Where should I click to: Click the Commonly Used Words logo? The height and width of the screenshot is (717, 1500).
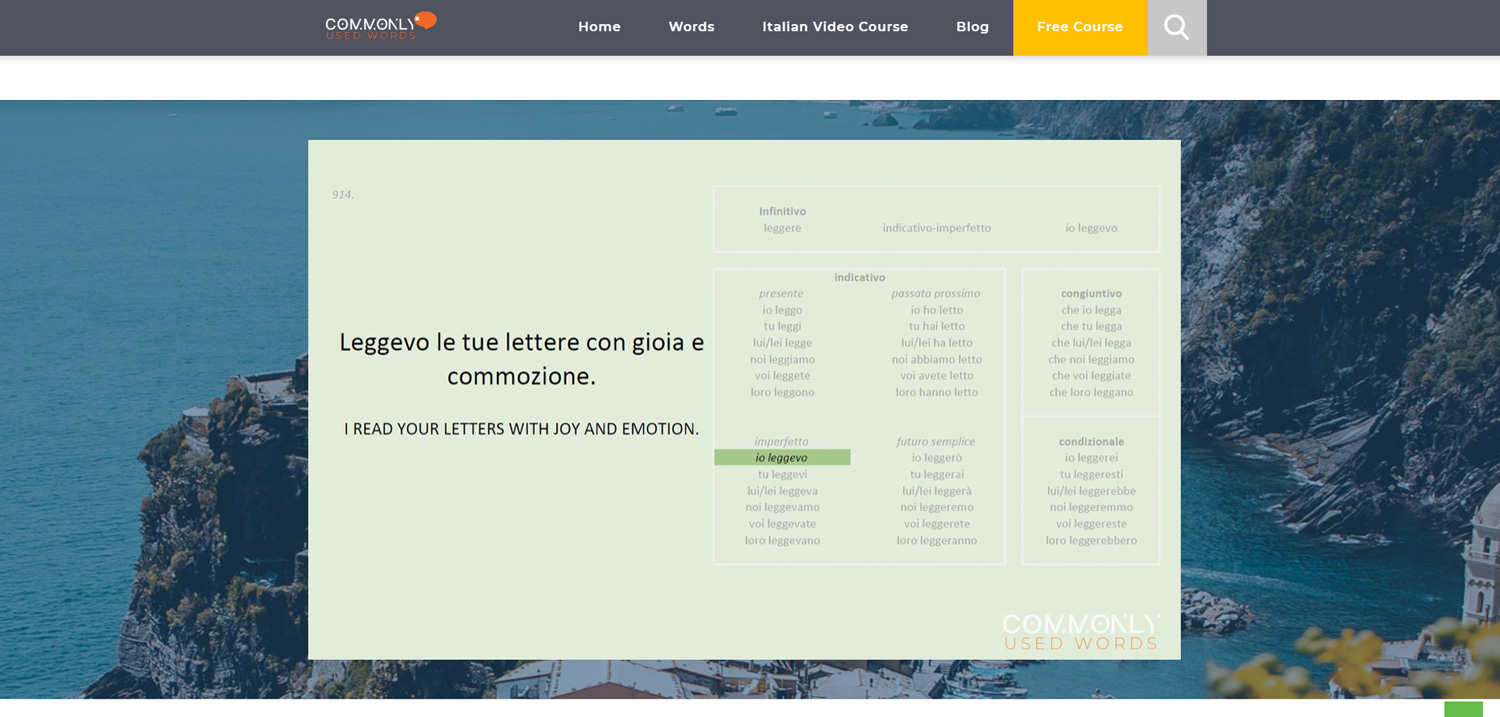(x=381, y=26)
